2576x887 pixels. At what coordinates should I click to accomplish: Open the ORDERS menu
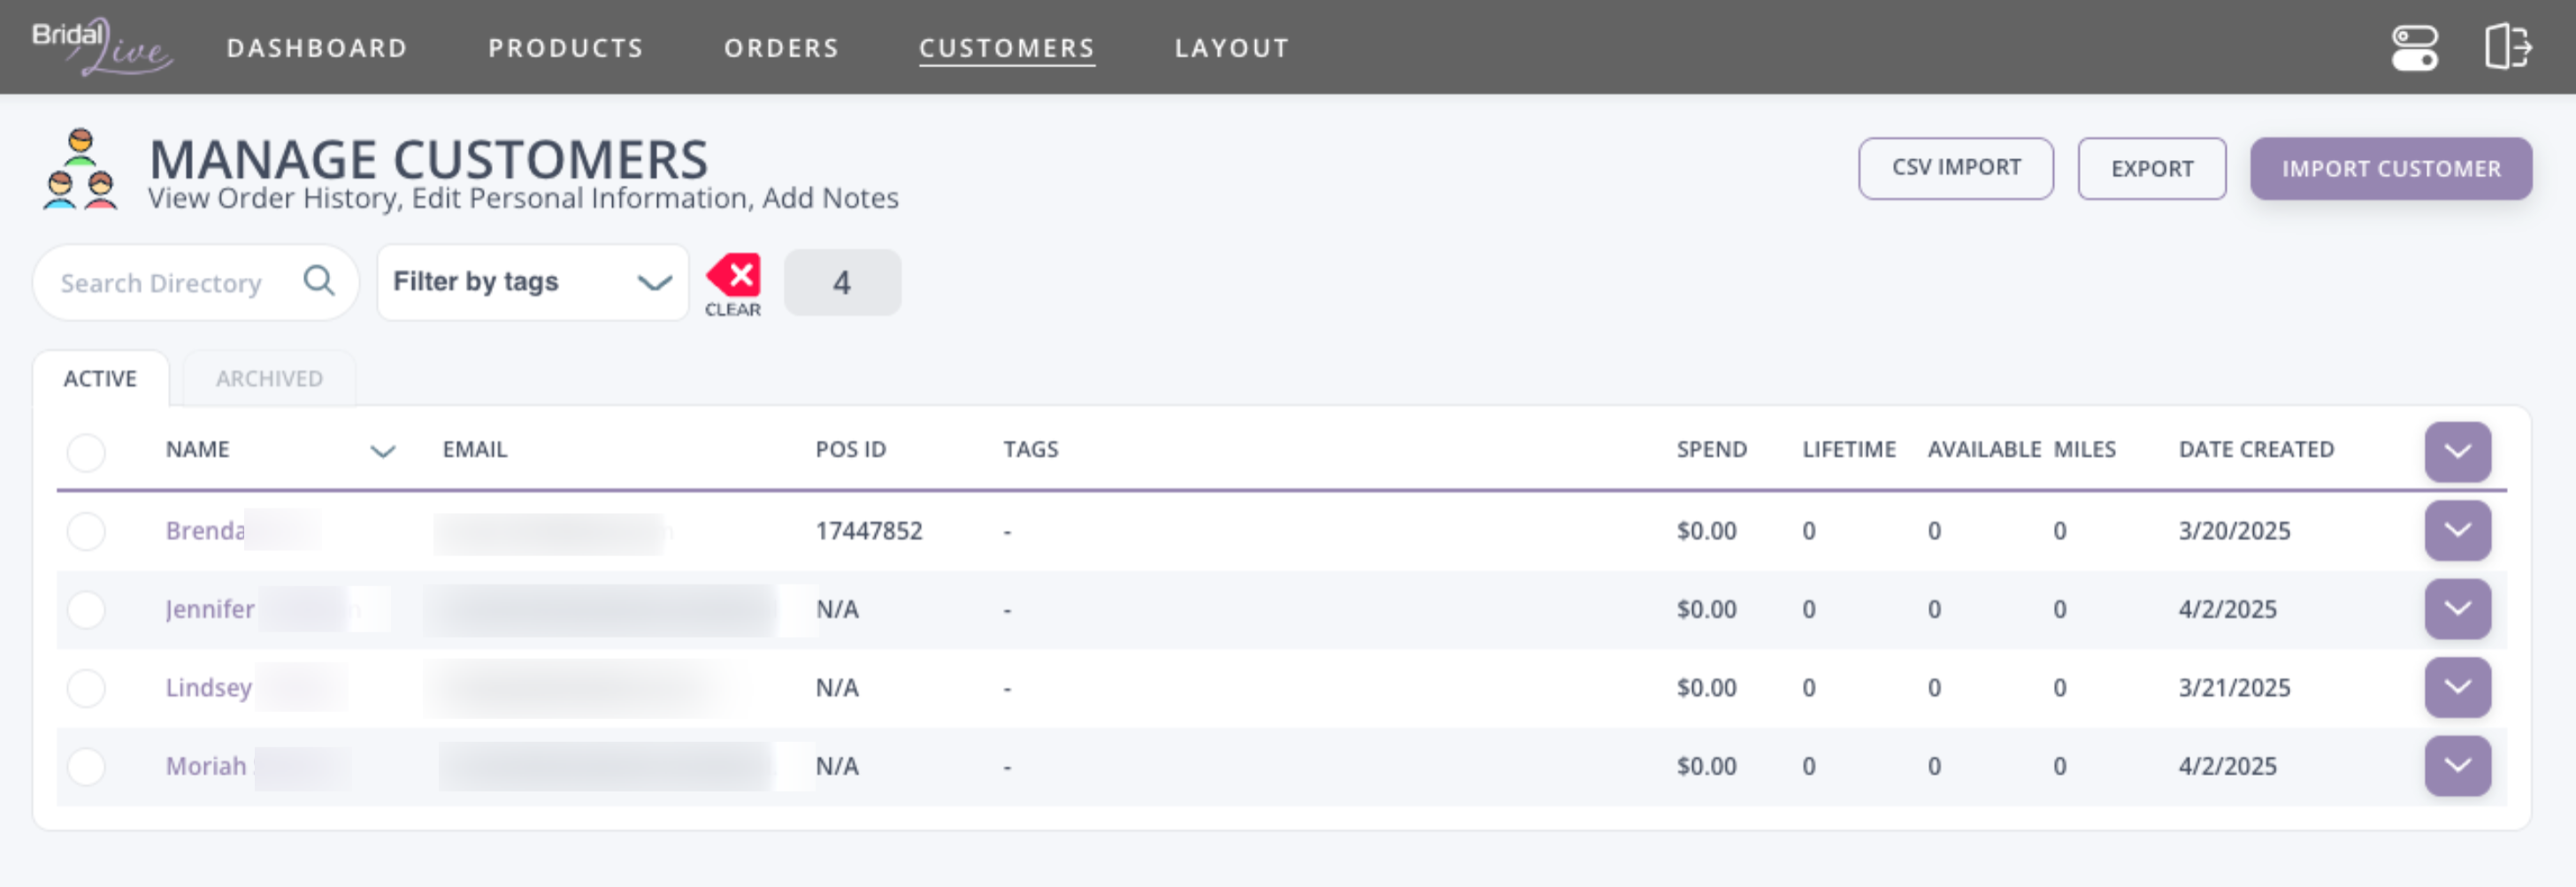click(781, 48)
